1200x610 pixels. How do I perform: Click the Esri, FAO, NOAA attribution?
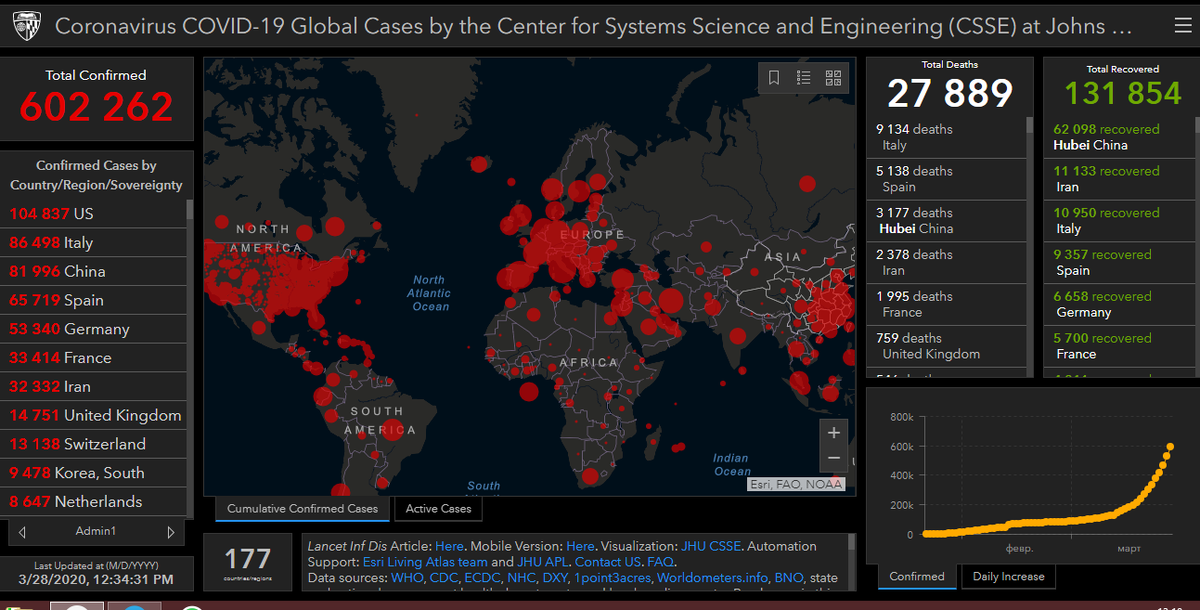796,484
